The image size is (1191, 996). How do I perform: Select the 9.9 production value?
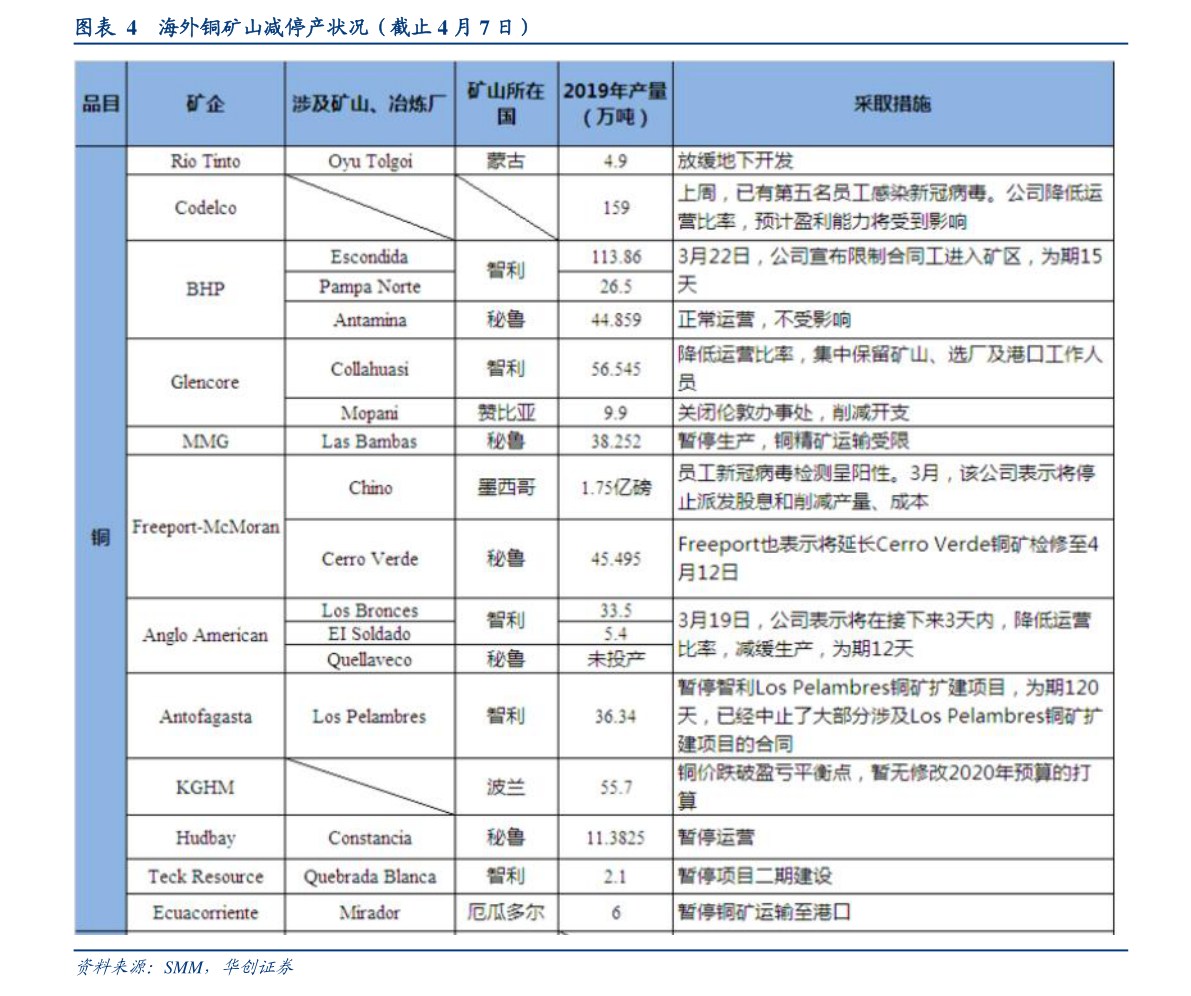click(x=615, y=413)
